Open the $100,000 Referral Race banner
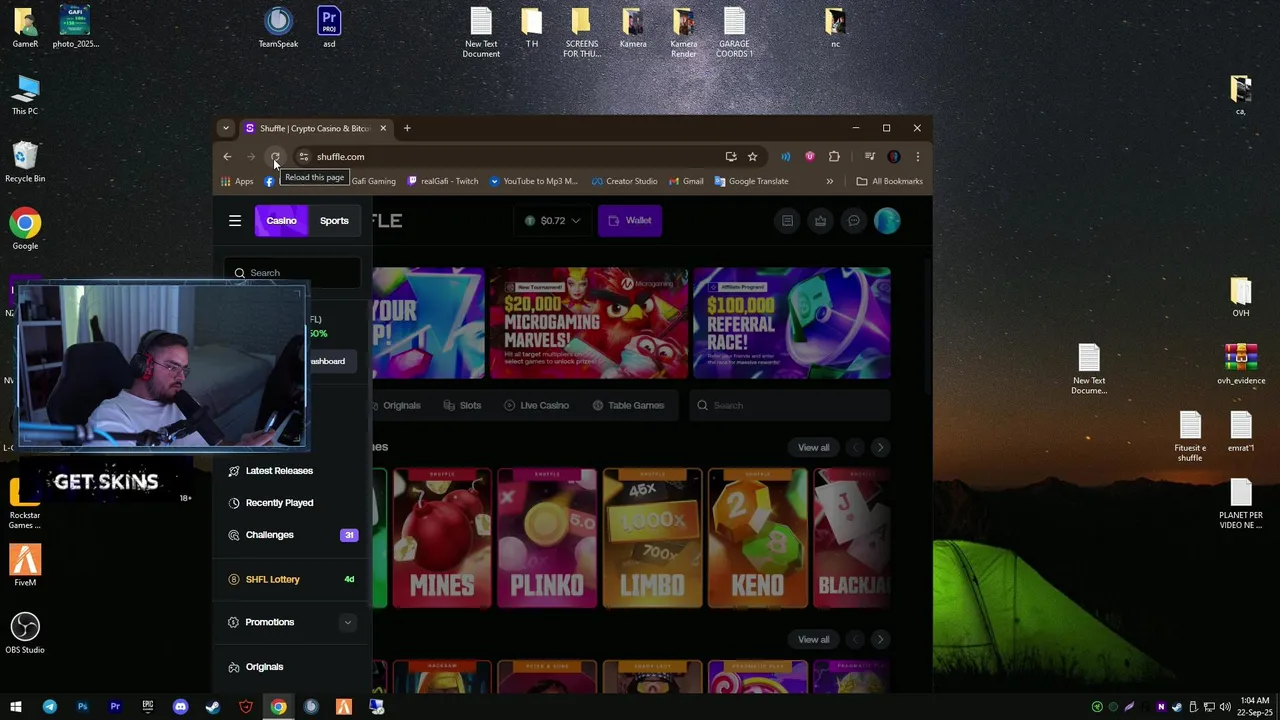1280x720 pixels. coord(791,324)
